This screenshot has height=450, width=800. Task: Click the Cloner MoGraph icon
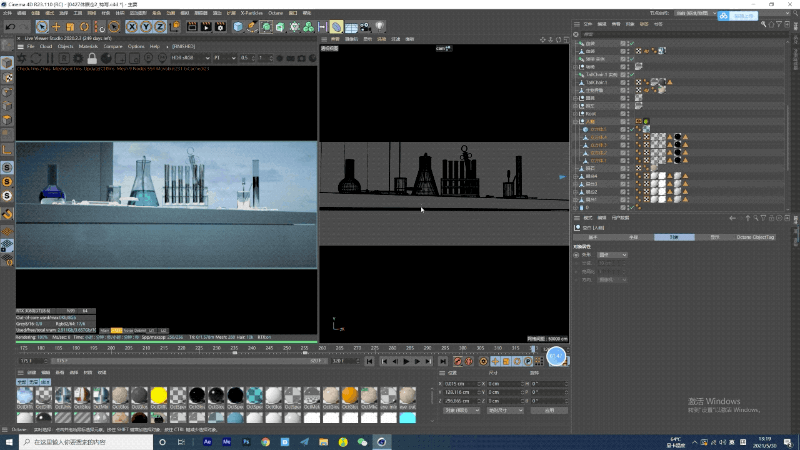coord(308,27)
